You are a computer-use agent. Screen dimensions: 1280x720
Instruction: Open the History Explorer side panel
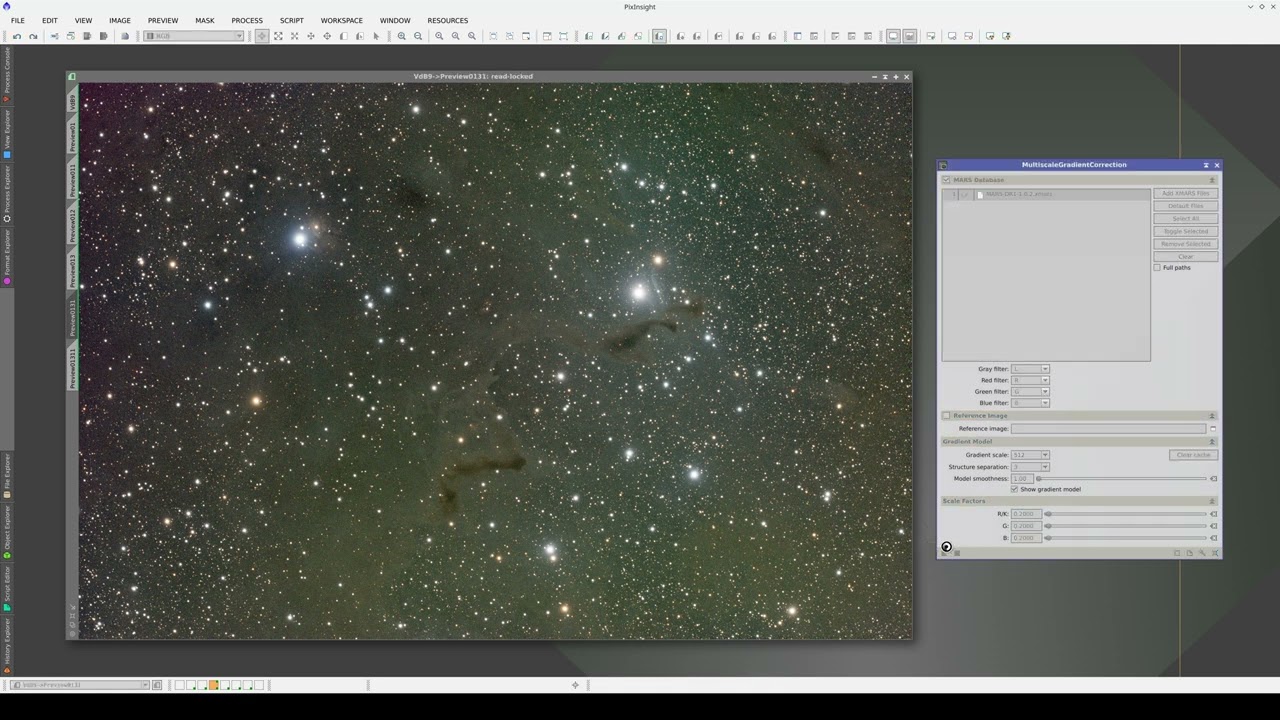pos(7,645)
